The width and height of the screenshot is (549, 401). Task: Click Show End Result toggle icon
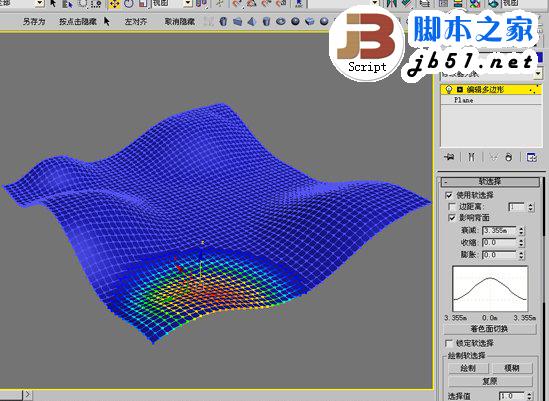point(472,157)
